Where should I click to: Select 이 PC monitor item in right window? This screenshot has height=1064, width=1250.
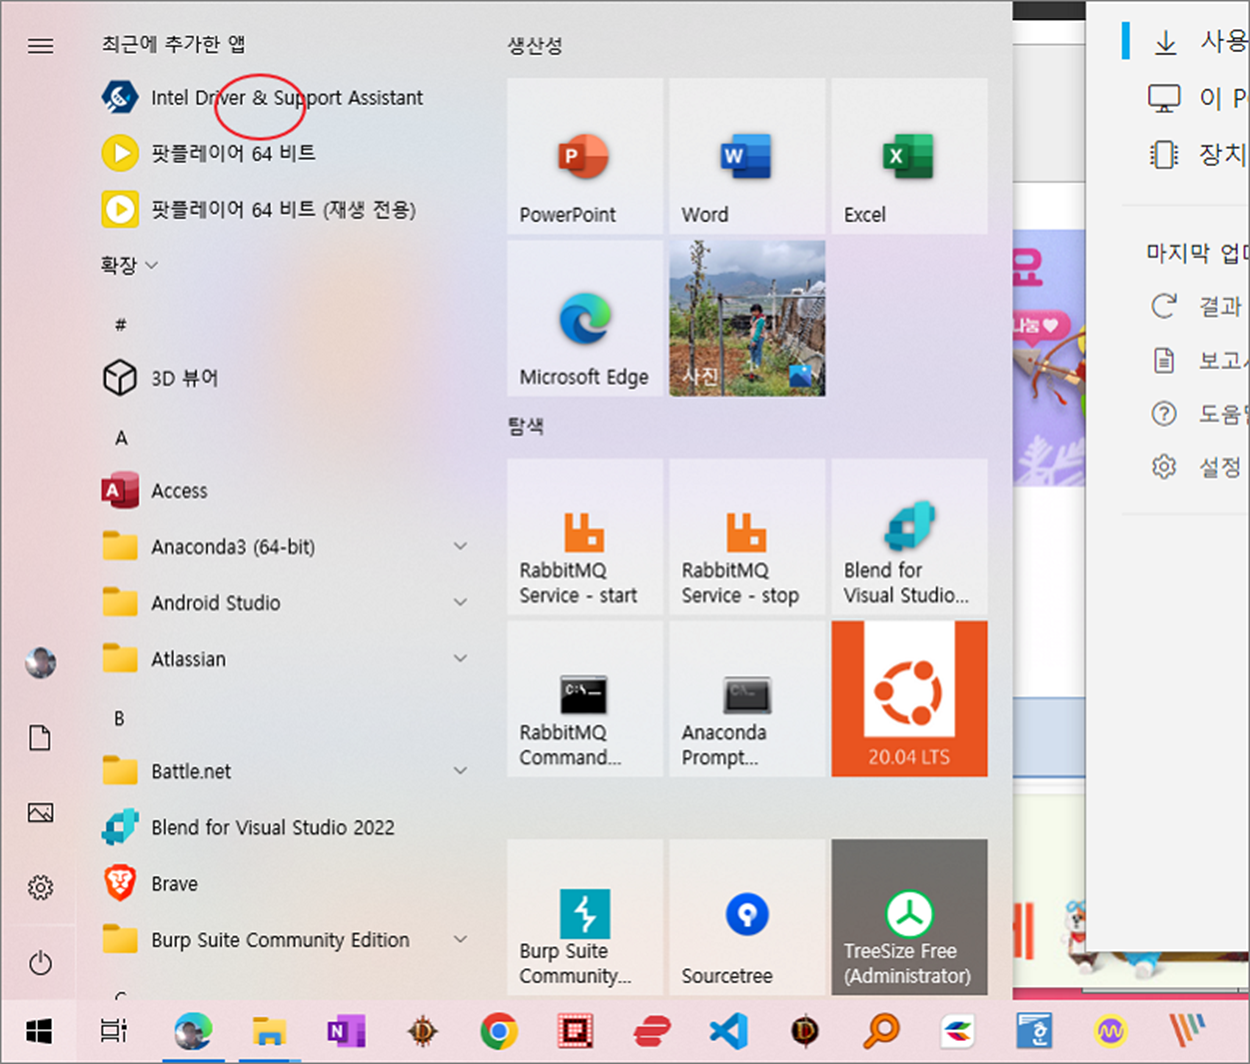pyautogui.click(x=1197, y=98)
